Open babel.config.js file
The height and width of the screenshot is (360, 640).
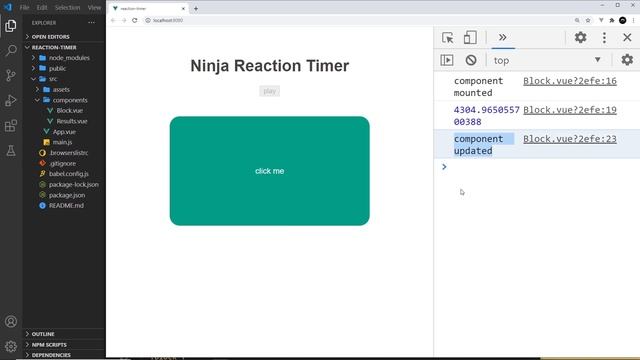click(x=69, y=174)
